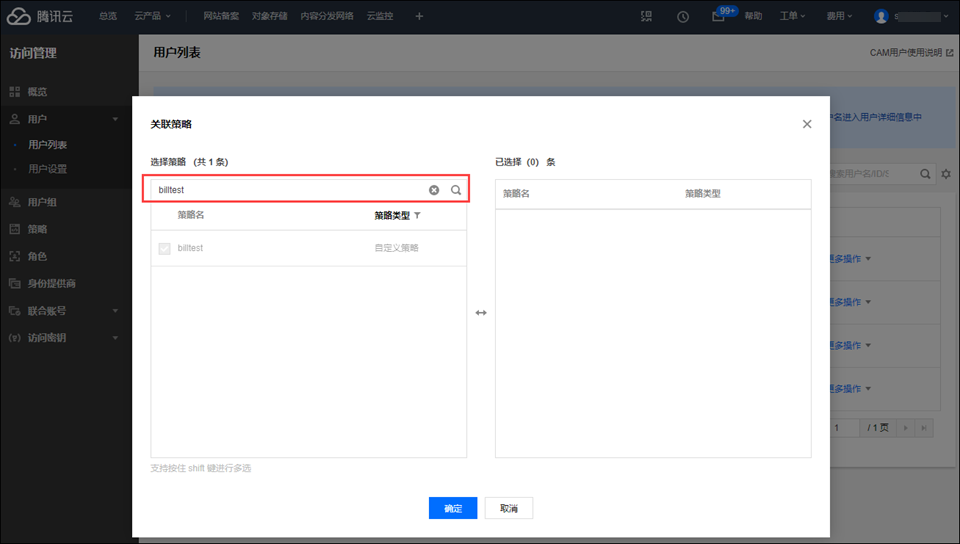Close the associate policy dialog
Screen dimensions: 960x544
click(807, 124)
